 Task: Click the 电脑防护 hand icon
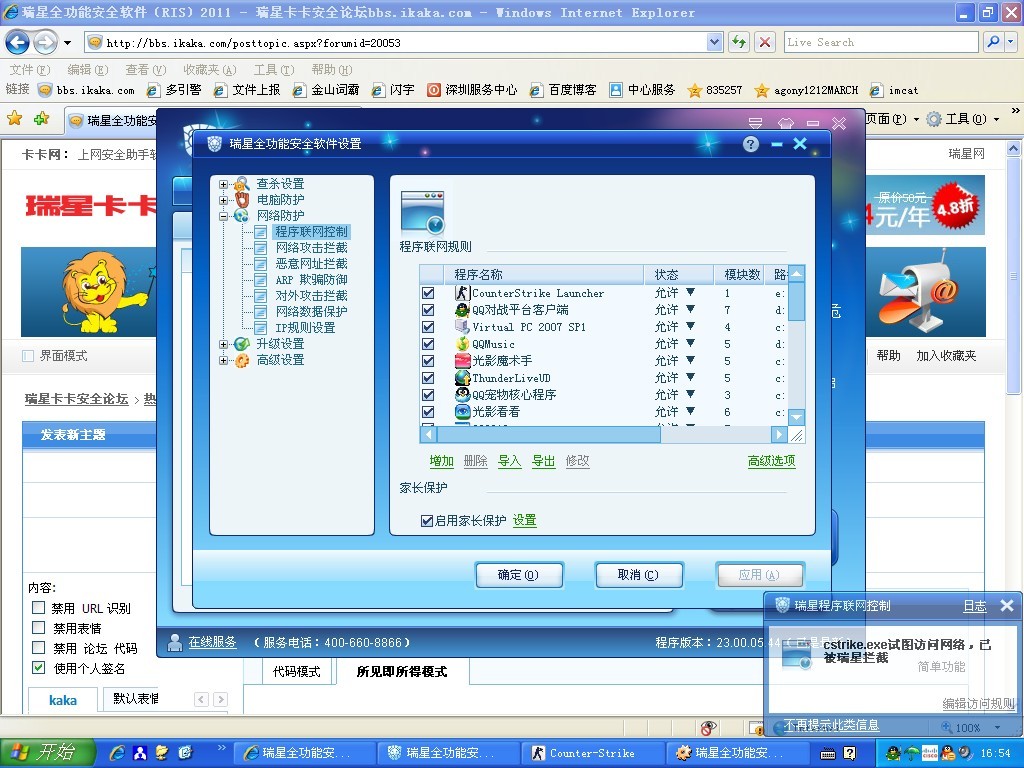(242, 200)
